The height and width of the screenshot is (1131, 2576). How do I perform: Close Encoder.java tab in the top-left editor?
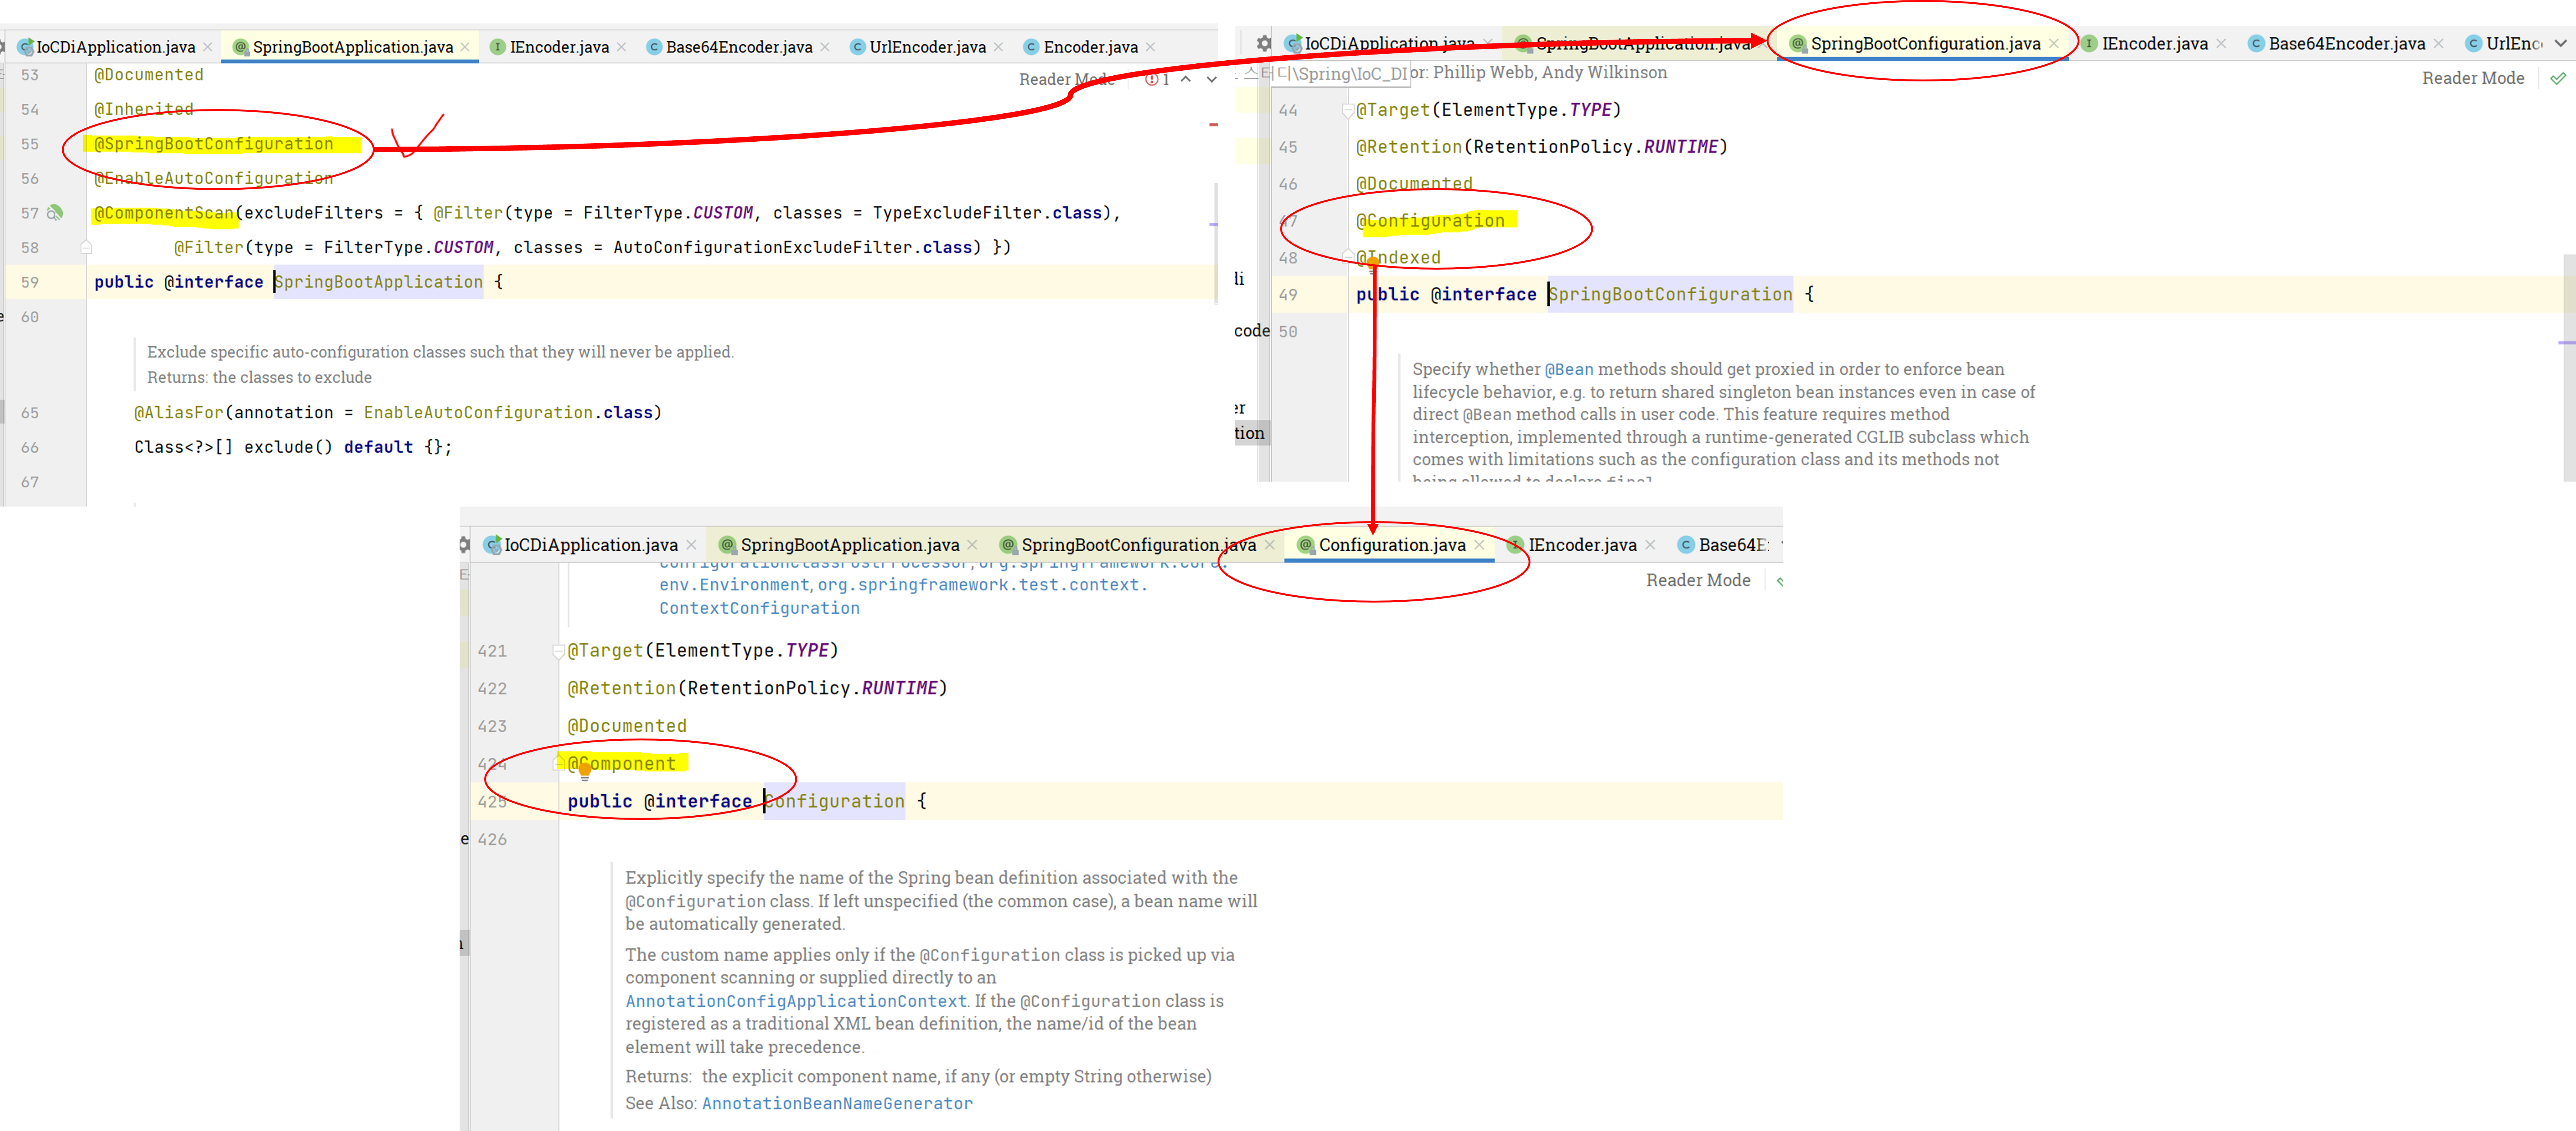(1150, 47)
